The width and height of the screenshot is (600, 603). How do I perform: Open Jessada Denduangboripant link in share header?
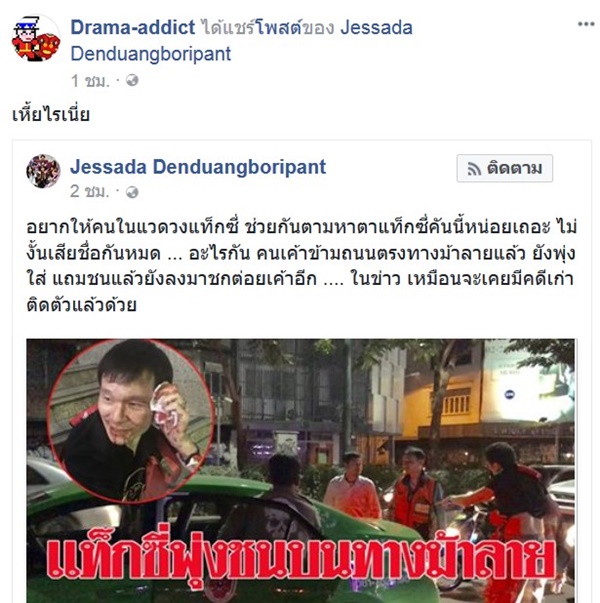(242, 41)
